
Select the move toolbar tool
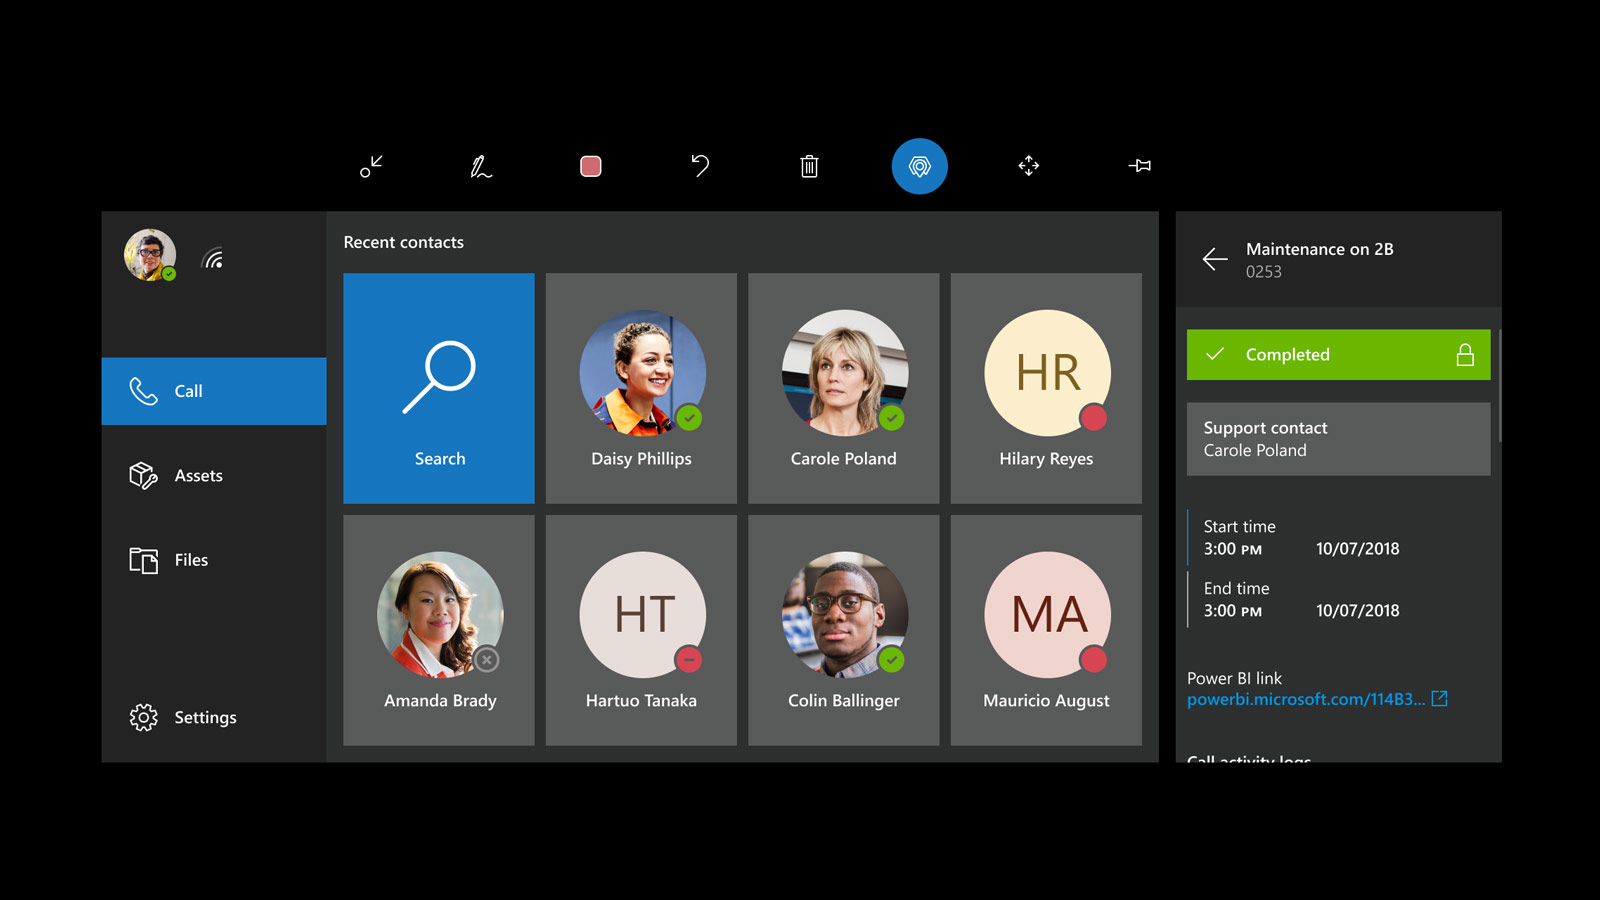tap(1029, 166)
